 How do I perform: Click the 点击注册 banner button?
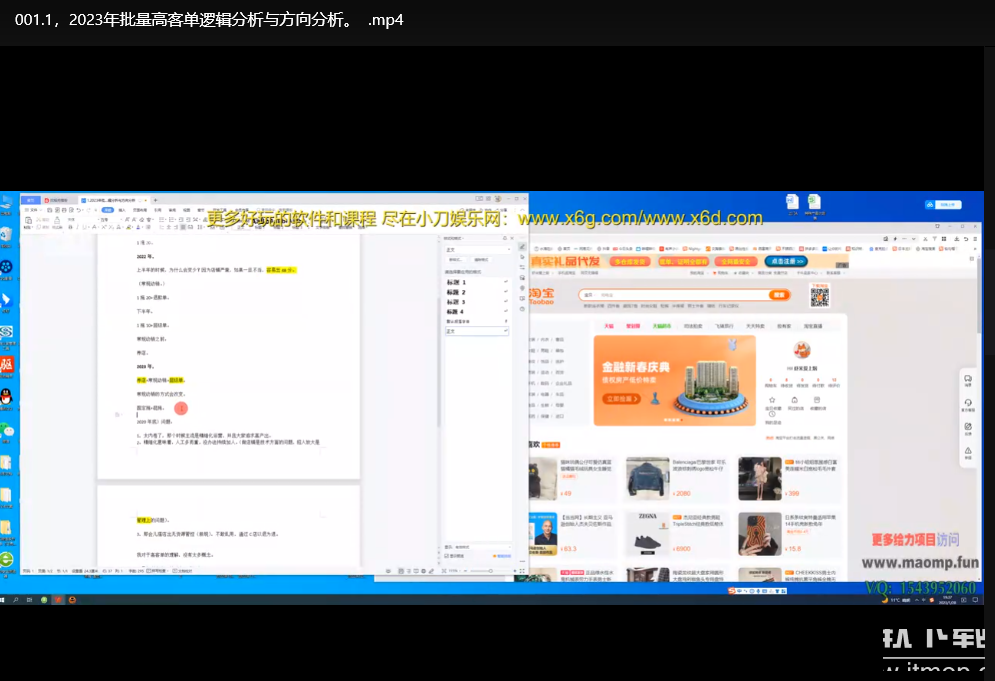786,261
